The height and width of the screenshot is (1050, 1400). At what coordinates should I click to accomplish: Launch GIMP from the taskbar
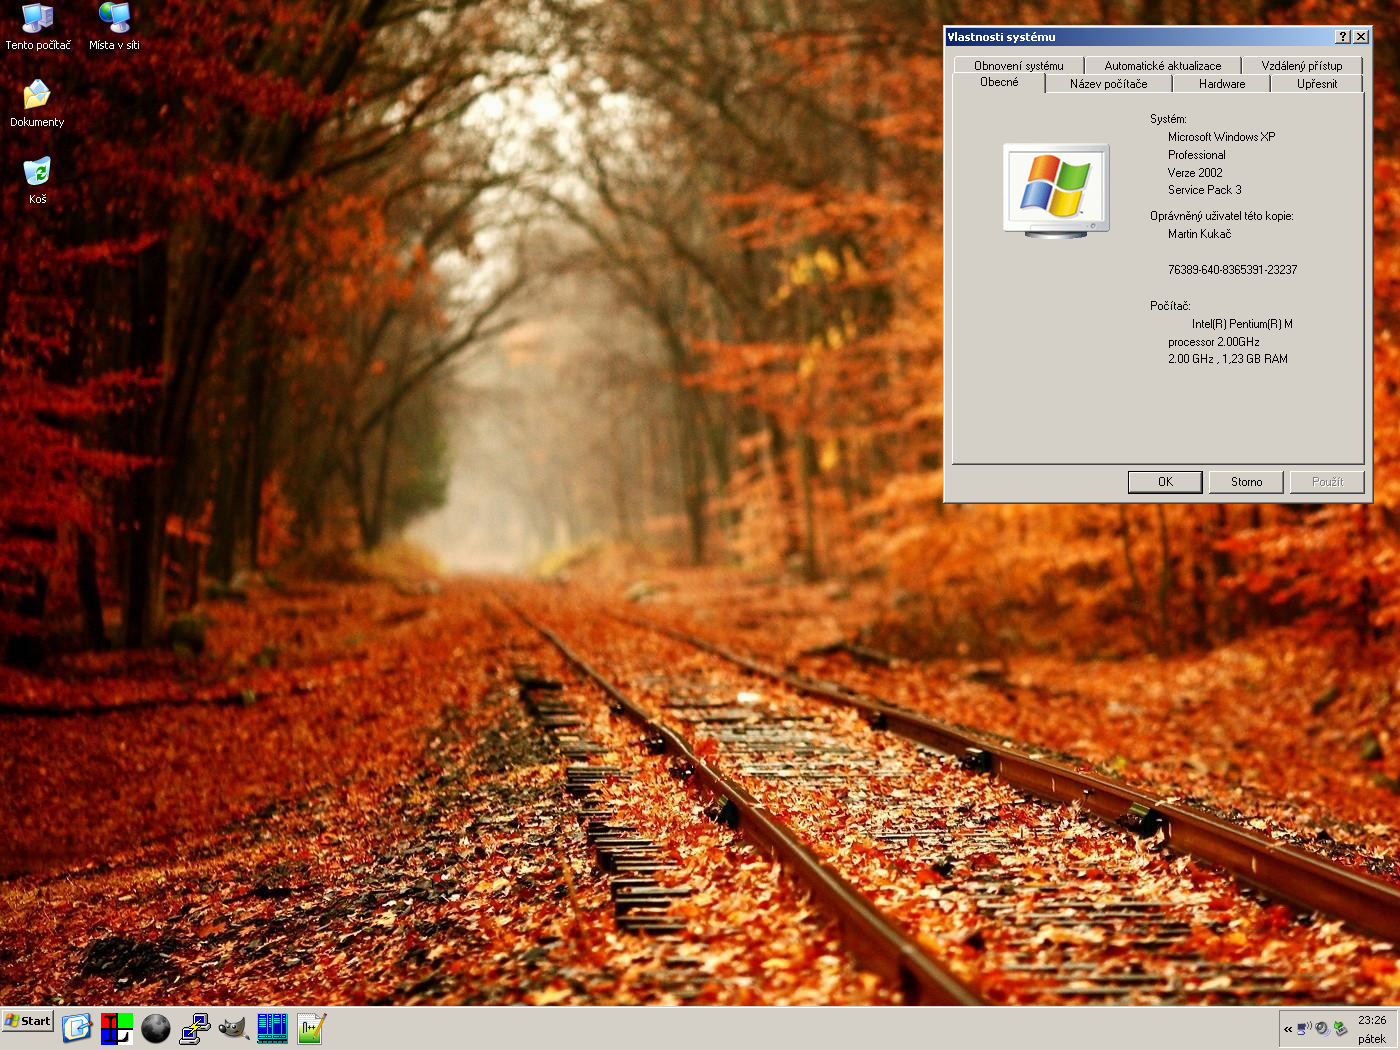click(x=233, y=1028)
